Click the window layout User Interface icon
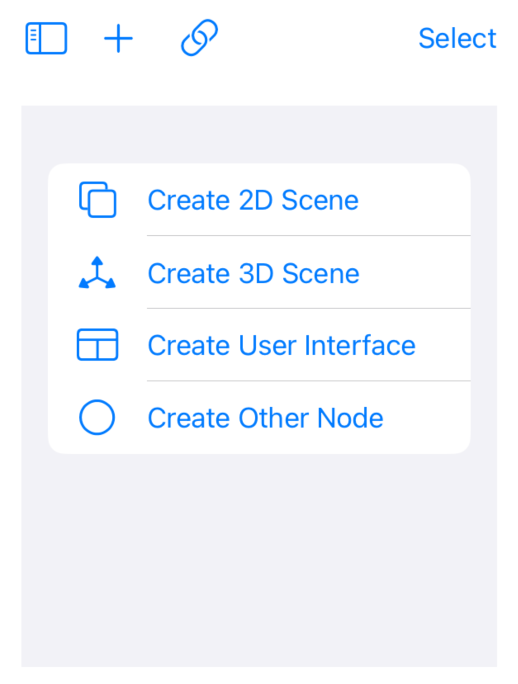 coord(97,345)
